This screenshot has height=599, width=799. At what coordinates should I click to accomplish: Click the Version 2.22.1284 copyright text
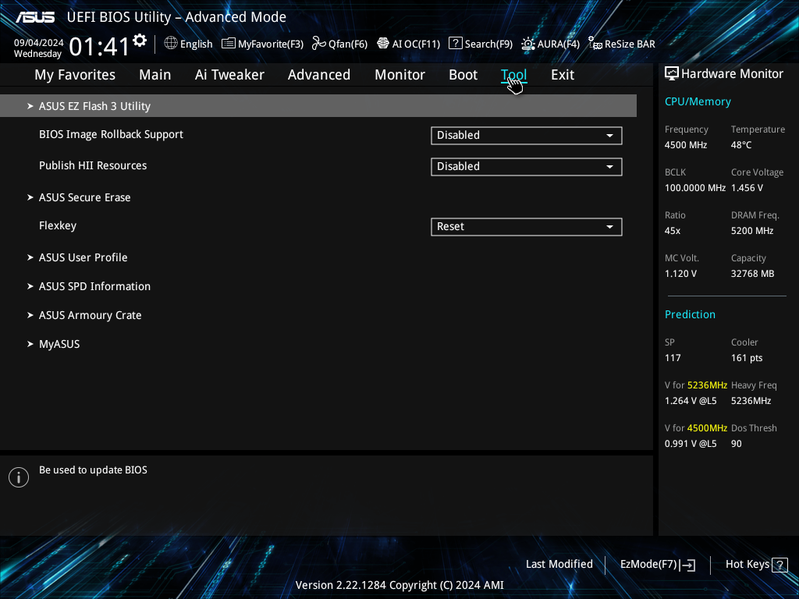(400, 585)
